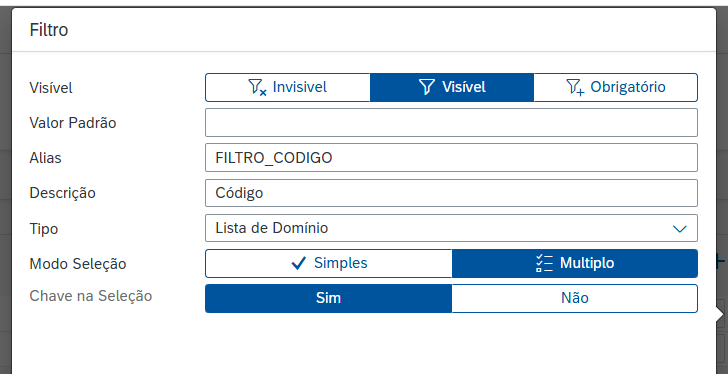Click the Alias field label

[x=45, y=158]
